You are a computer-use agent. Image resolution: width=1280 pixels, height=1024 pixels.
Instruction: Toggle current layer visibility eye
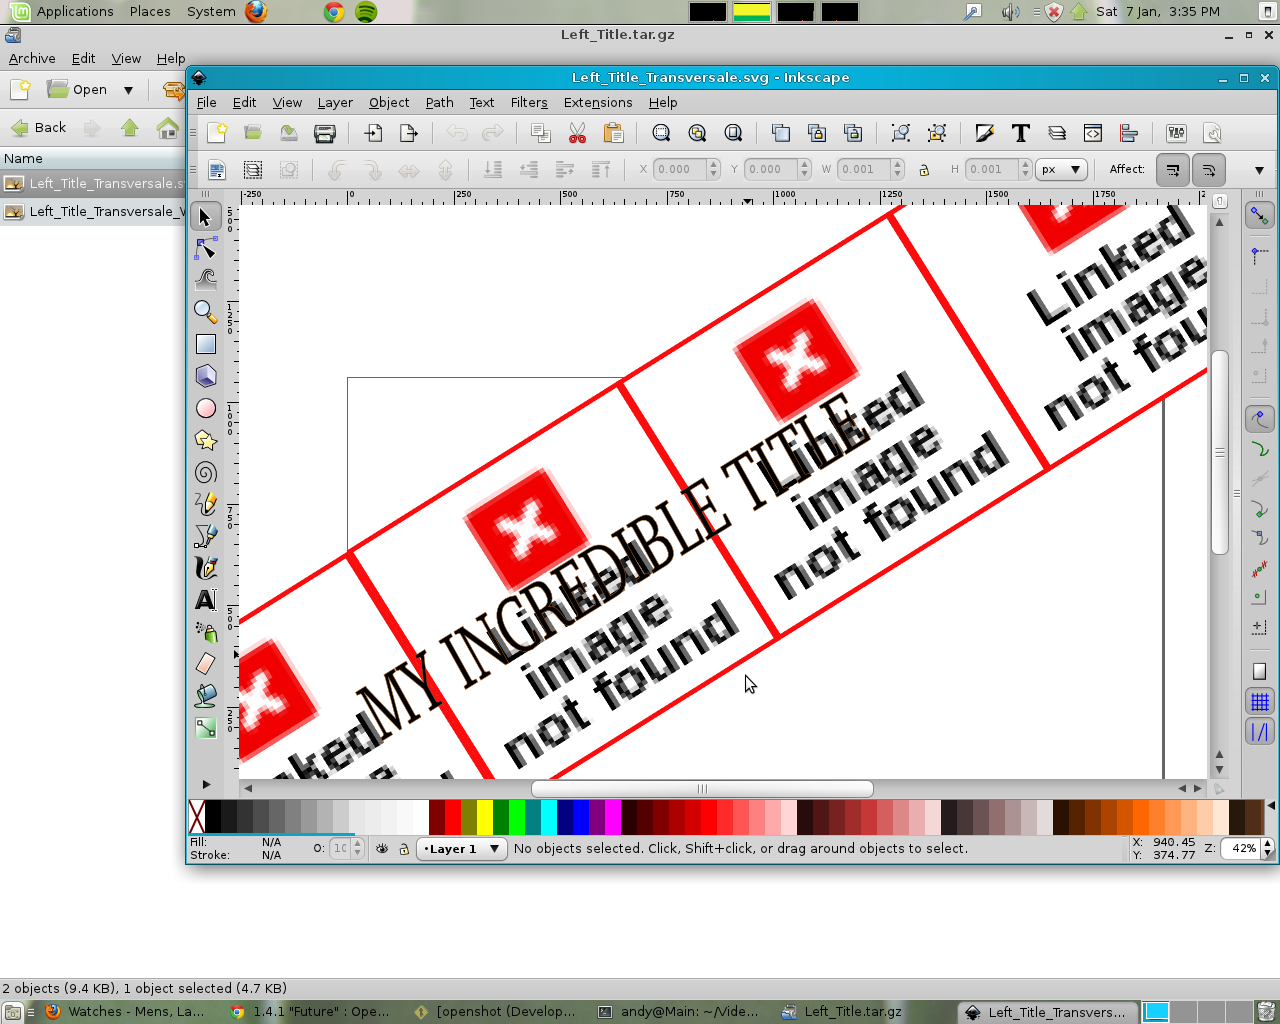382,849
